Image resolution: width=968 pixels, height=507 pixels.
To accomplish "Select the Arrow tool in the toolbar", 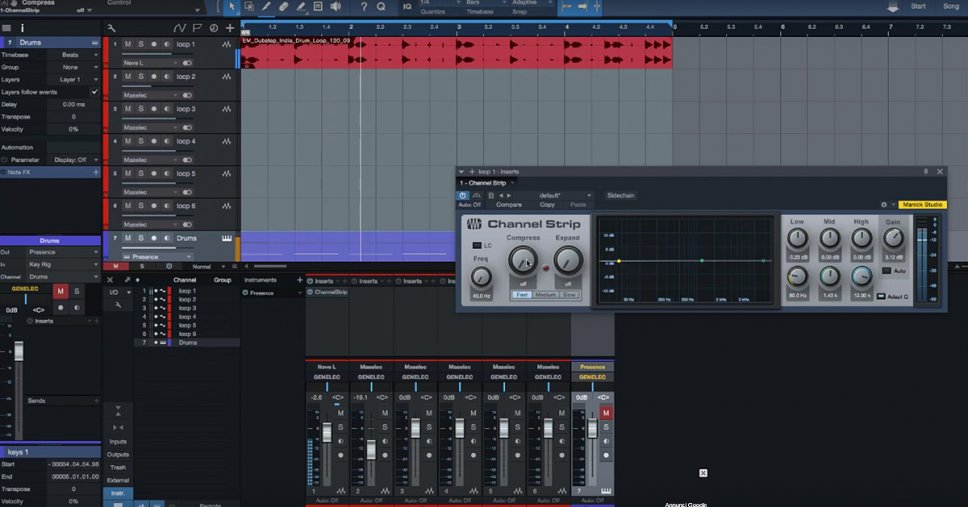I will (x=231, y=6).
